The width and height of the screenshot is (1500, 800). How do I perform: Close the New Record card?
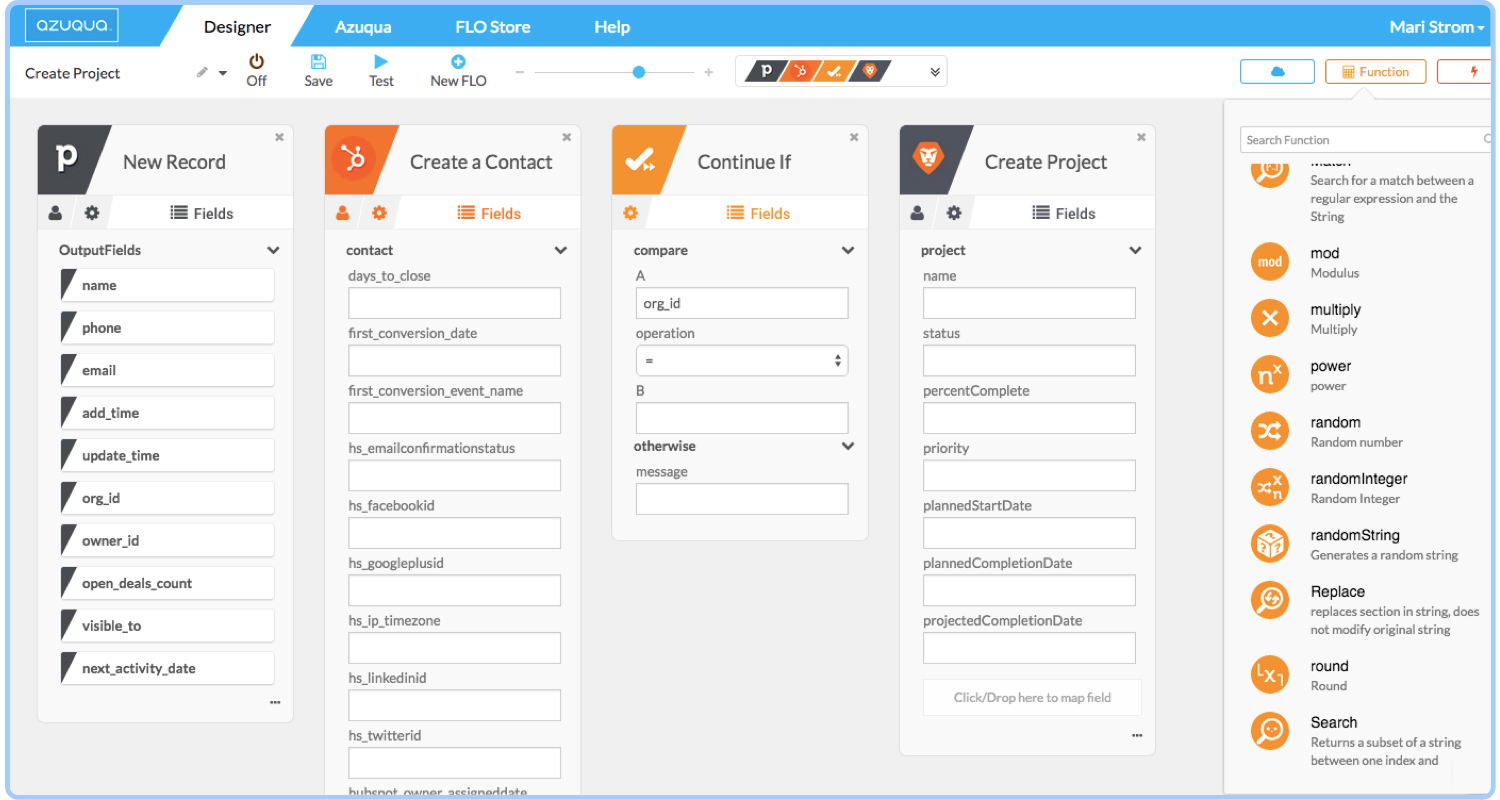coord(279,137)
